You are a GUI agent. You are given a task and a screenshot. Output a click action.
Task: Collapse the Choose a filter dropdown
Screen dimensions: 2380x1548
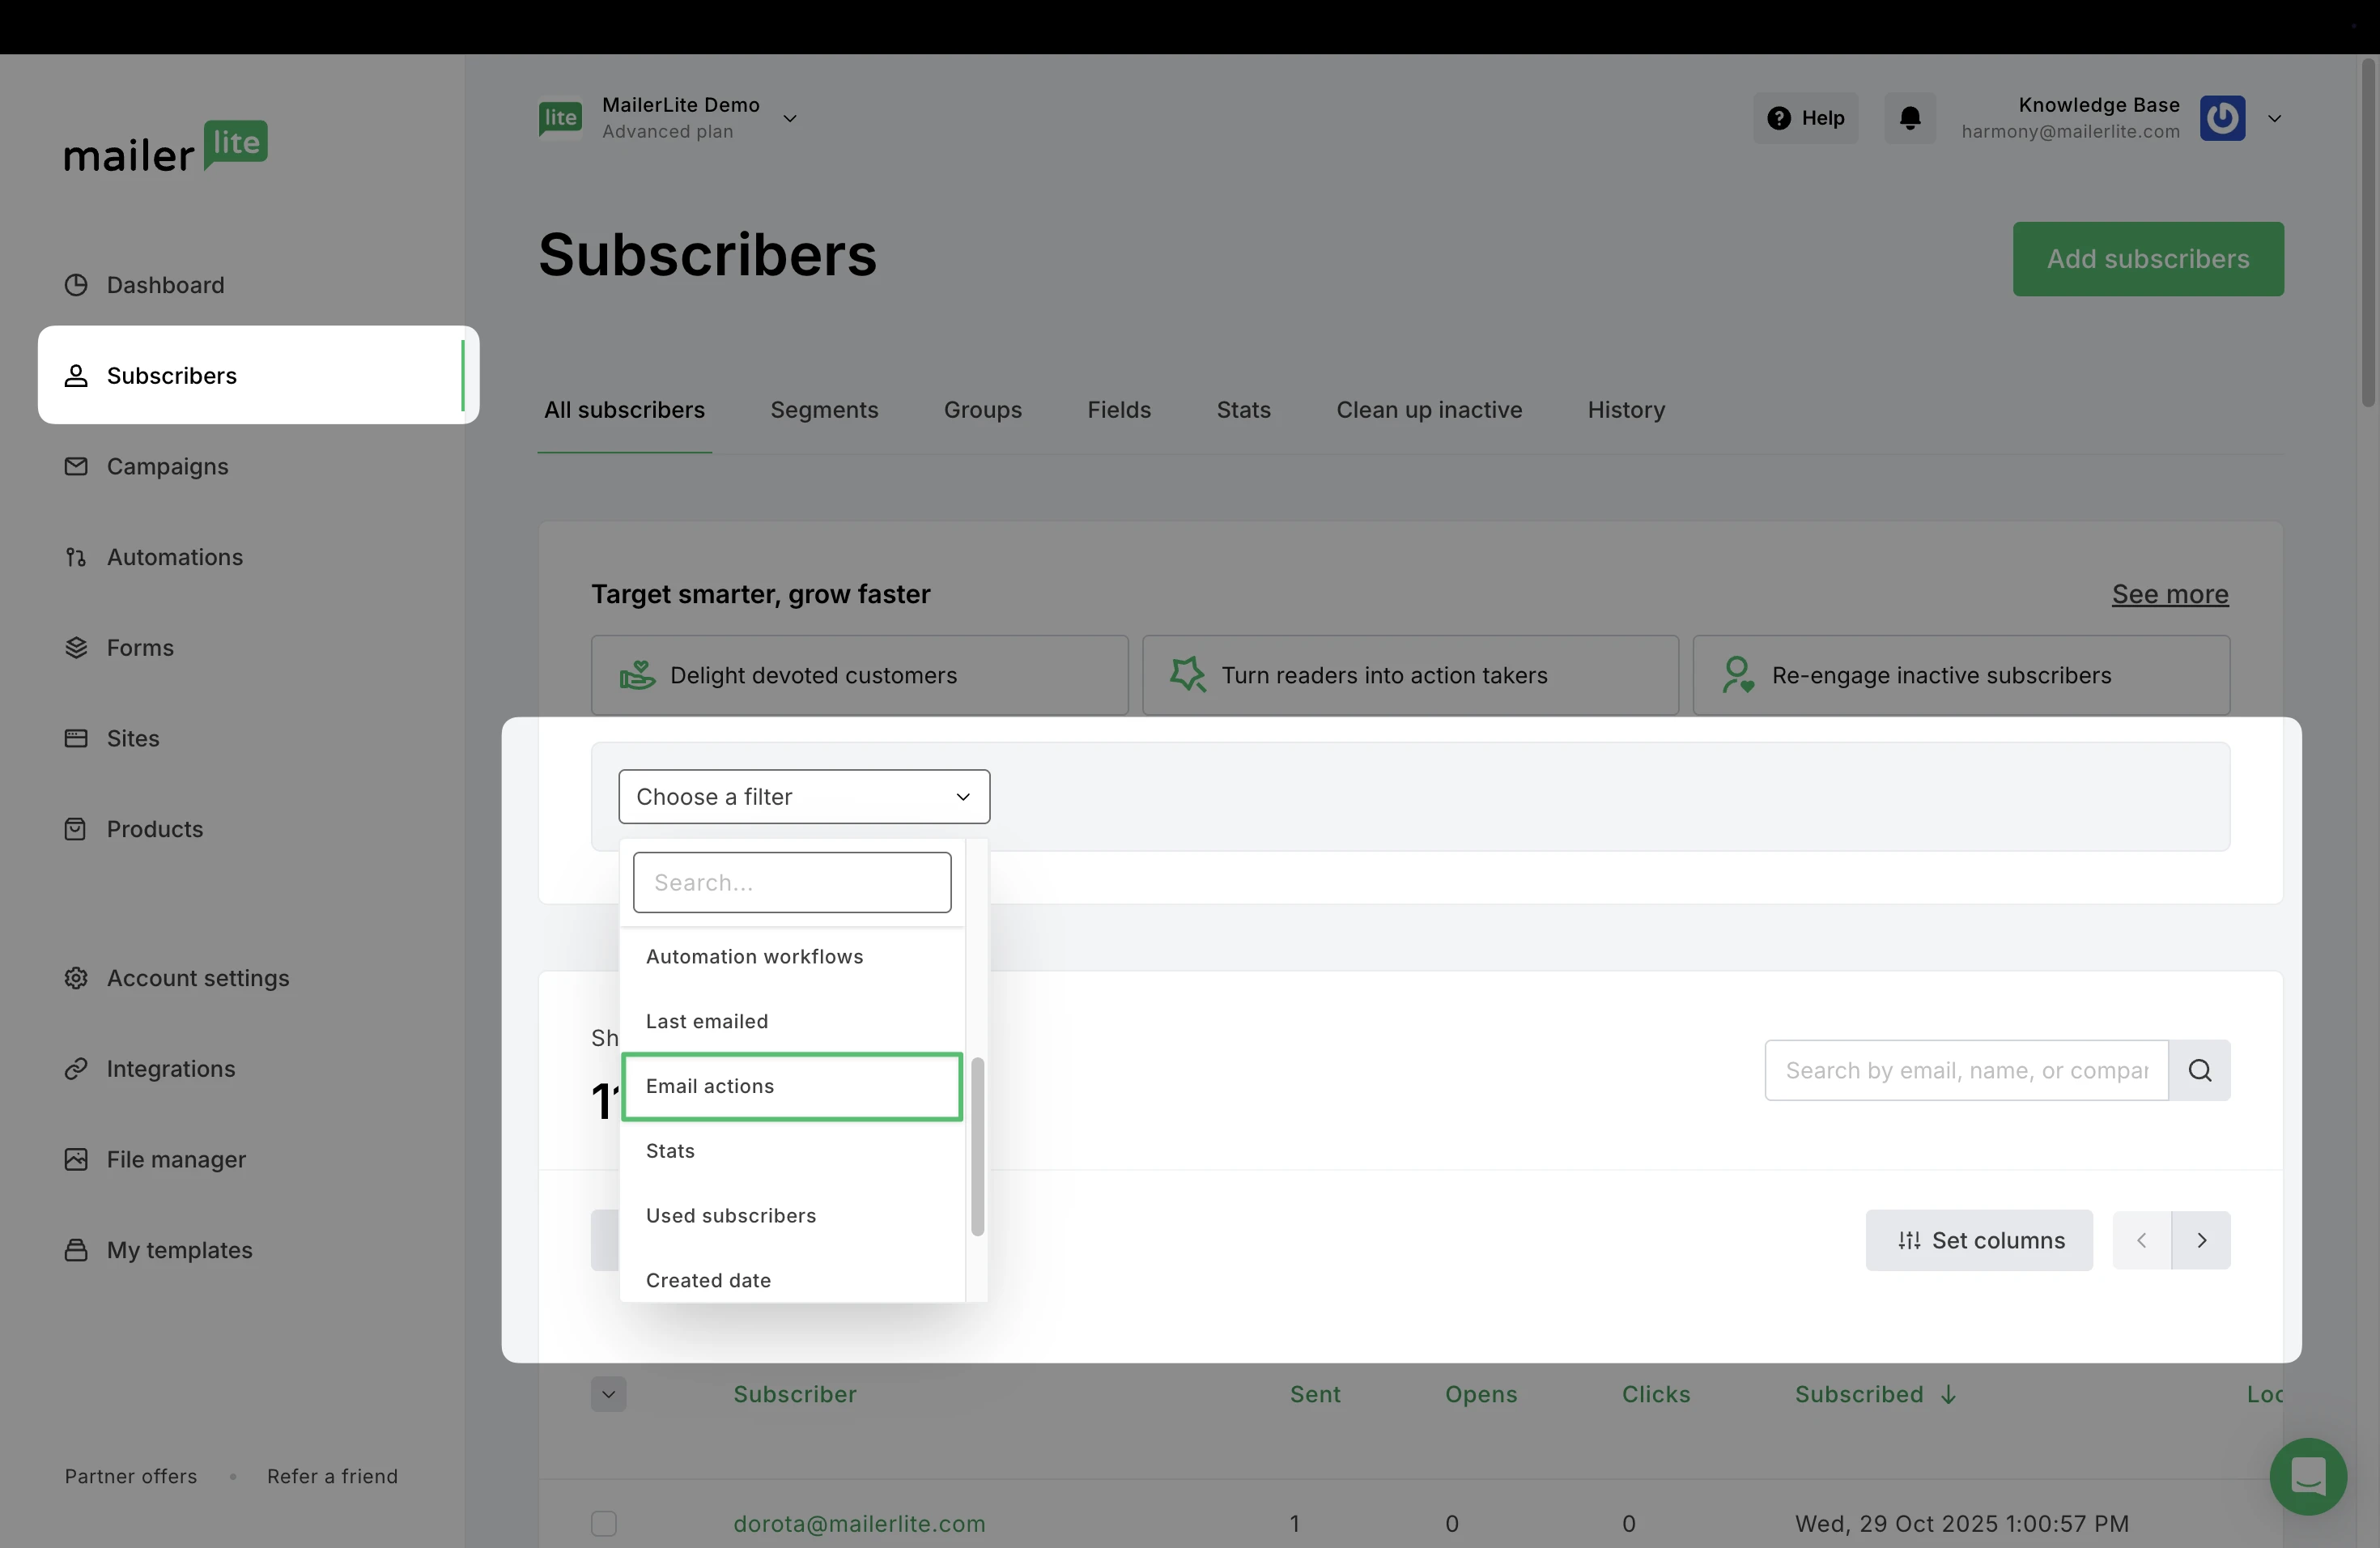[x=804, y=797]
